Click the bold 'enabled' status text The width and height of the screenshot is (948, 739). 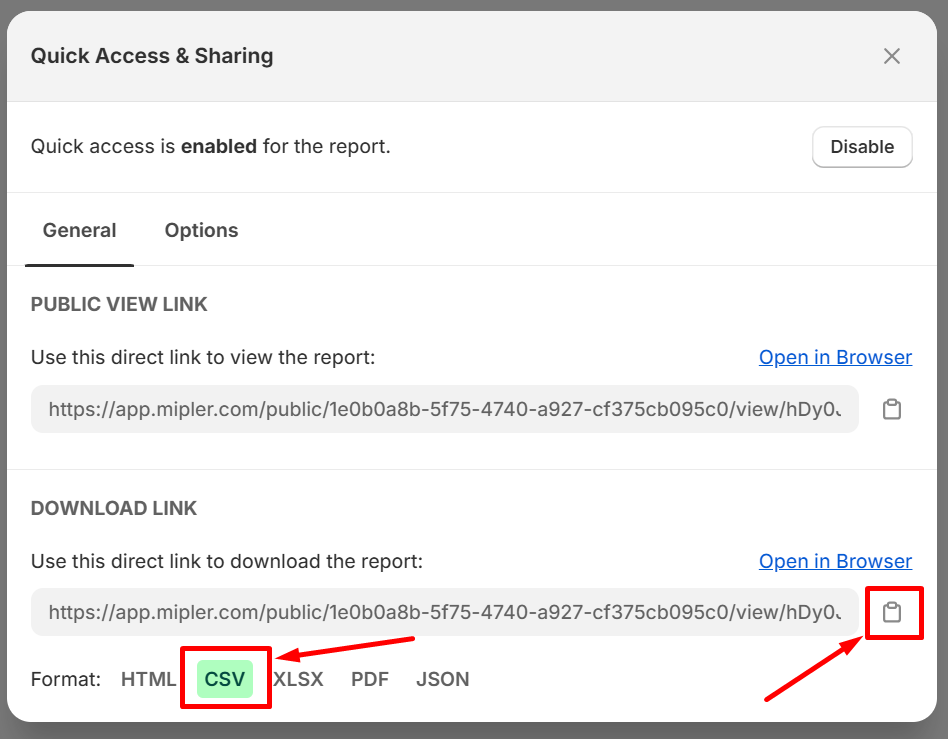click(218, 147)
